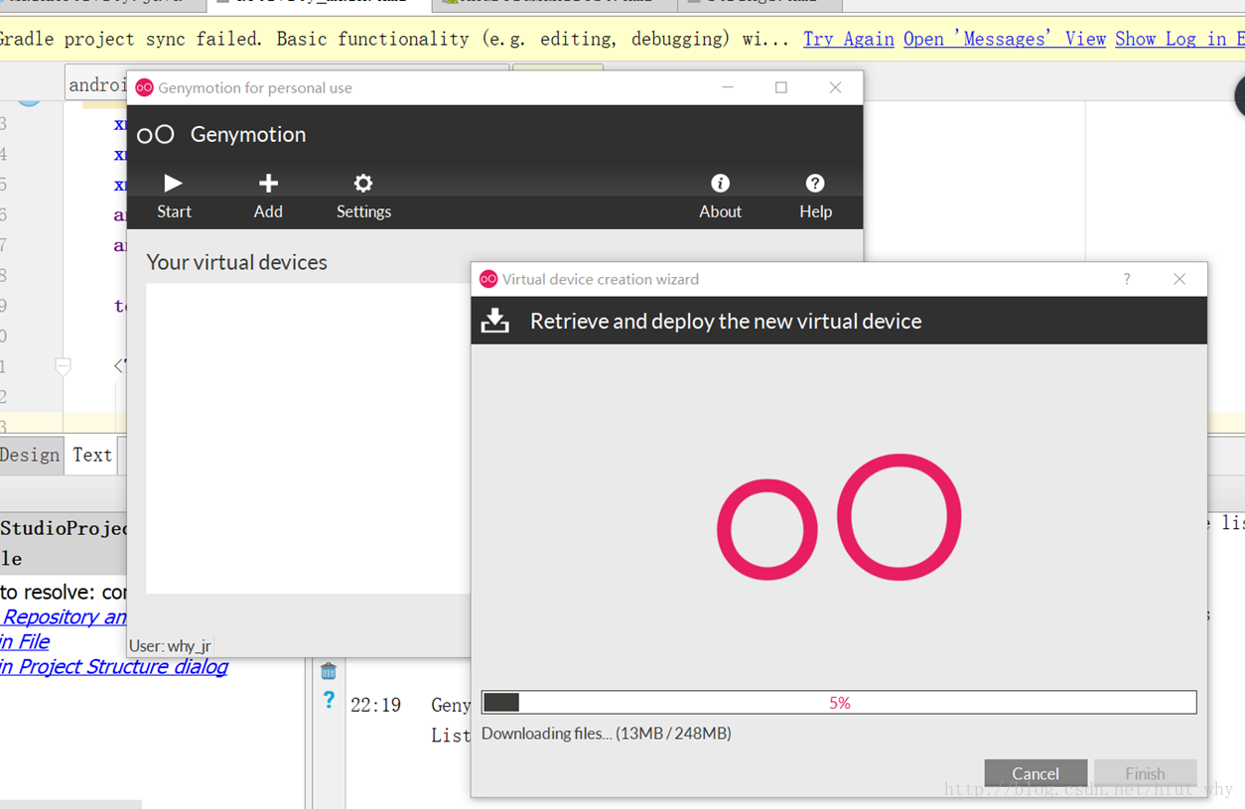Screen dimensions: 1245x809
Task: Open Genymotion Help
Action: [x=815, y=196]
